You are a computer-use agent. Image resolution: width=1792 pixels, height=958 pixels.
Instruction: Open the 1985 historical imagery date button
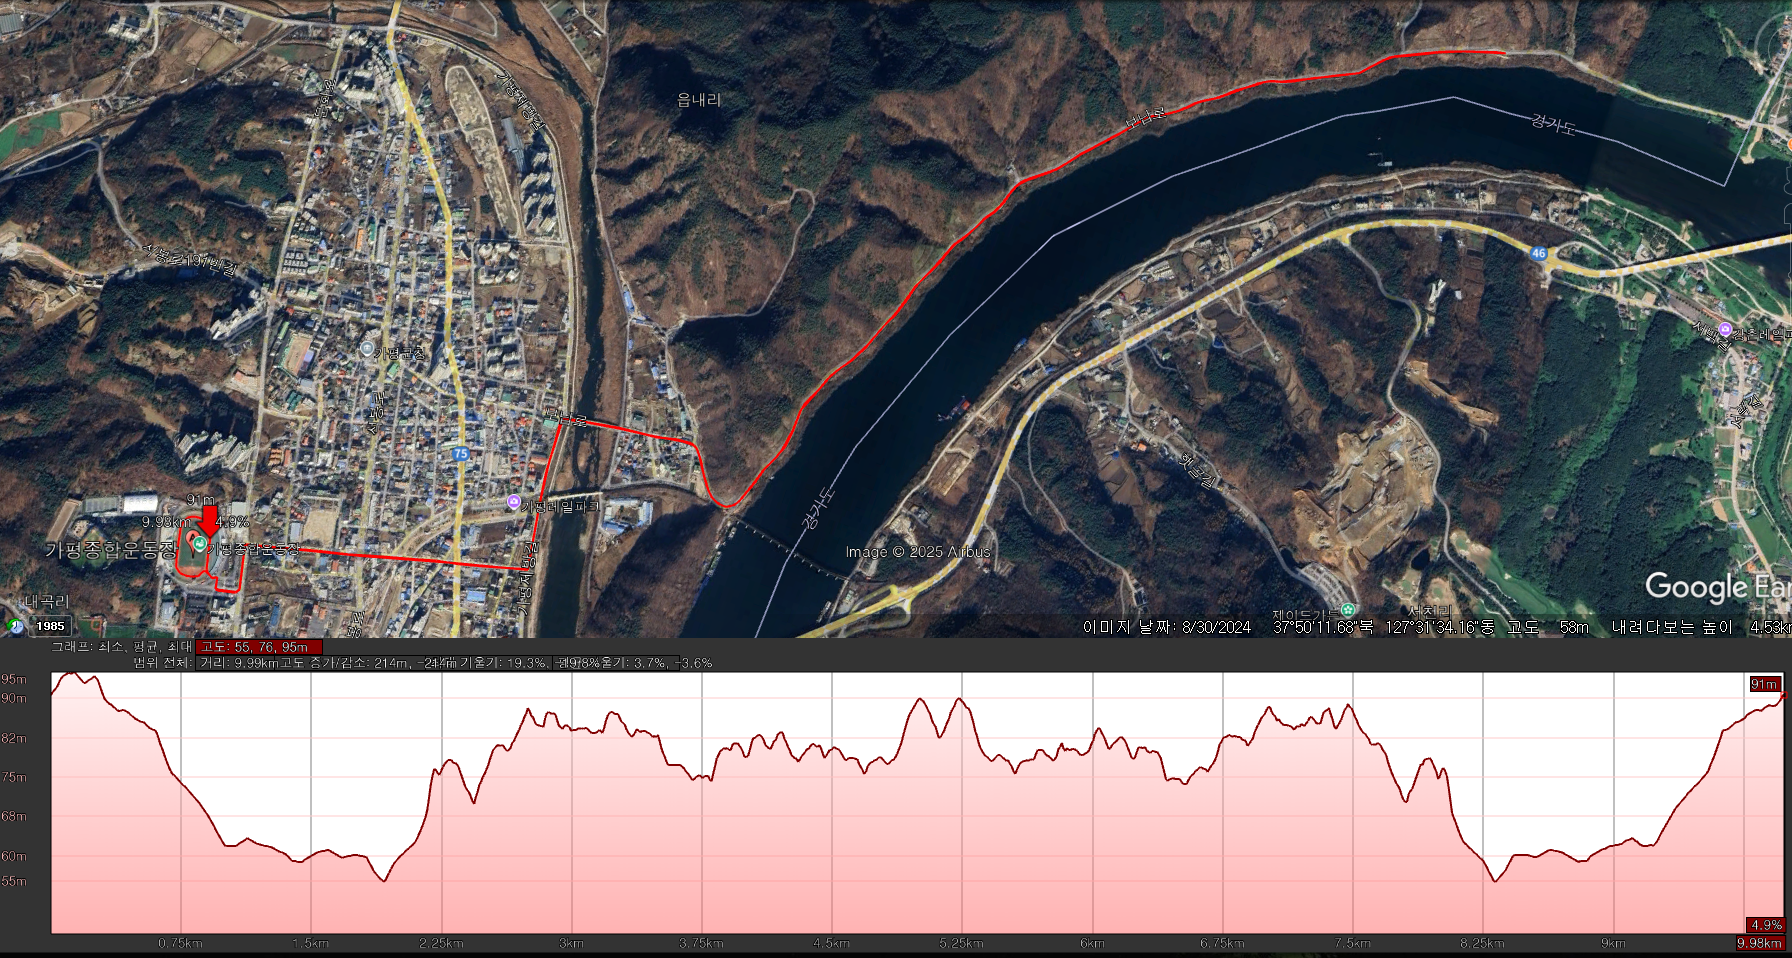pyautogui.click(x=51, y=626)
